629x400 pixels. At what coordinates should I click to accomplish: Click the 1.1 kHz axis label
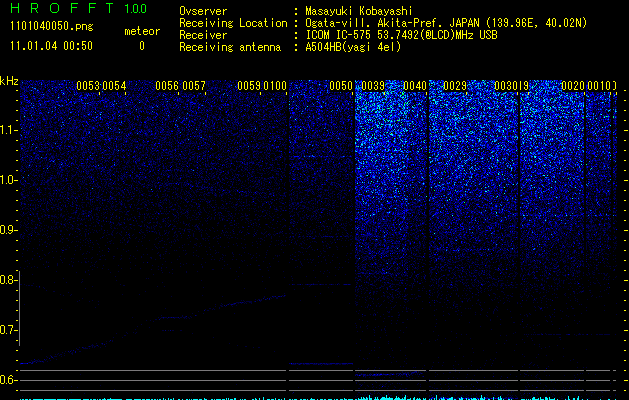[9, 130]
